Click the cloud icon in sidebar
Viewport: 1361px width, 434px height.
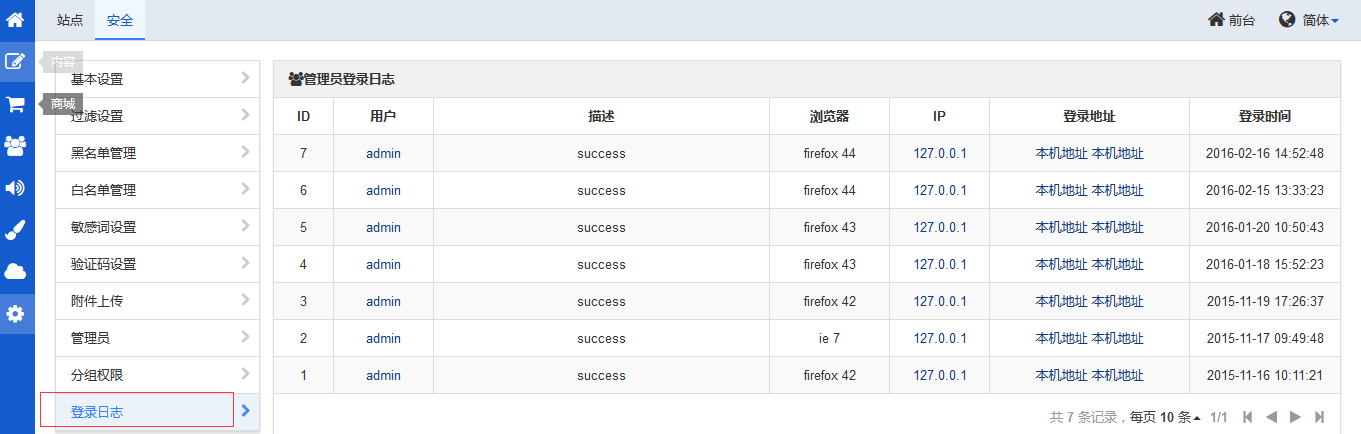15,272
